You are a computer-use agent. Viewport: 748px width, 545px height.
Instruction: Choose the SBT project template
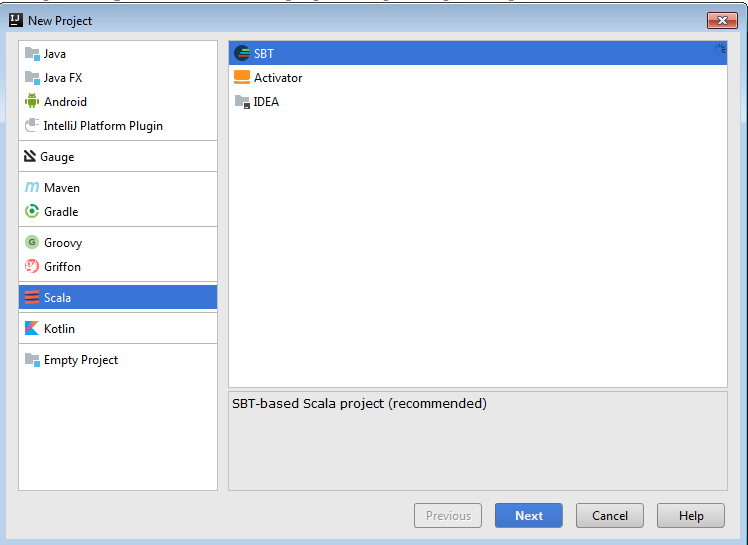(x=478, y=53)
